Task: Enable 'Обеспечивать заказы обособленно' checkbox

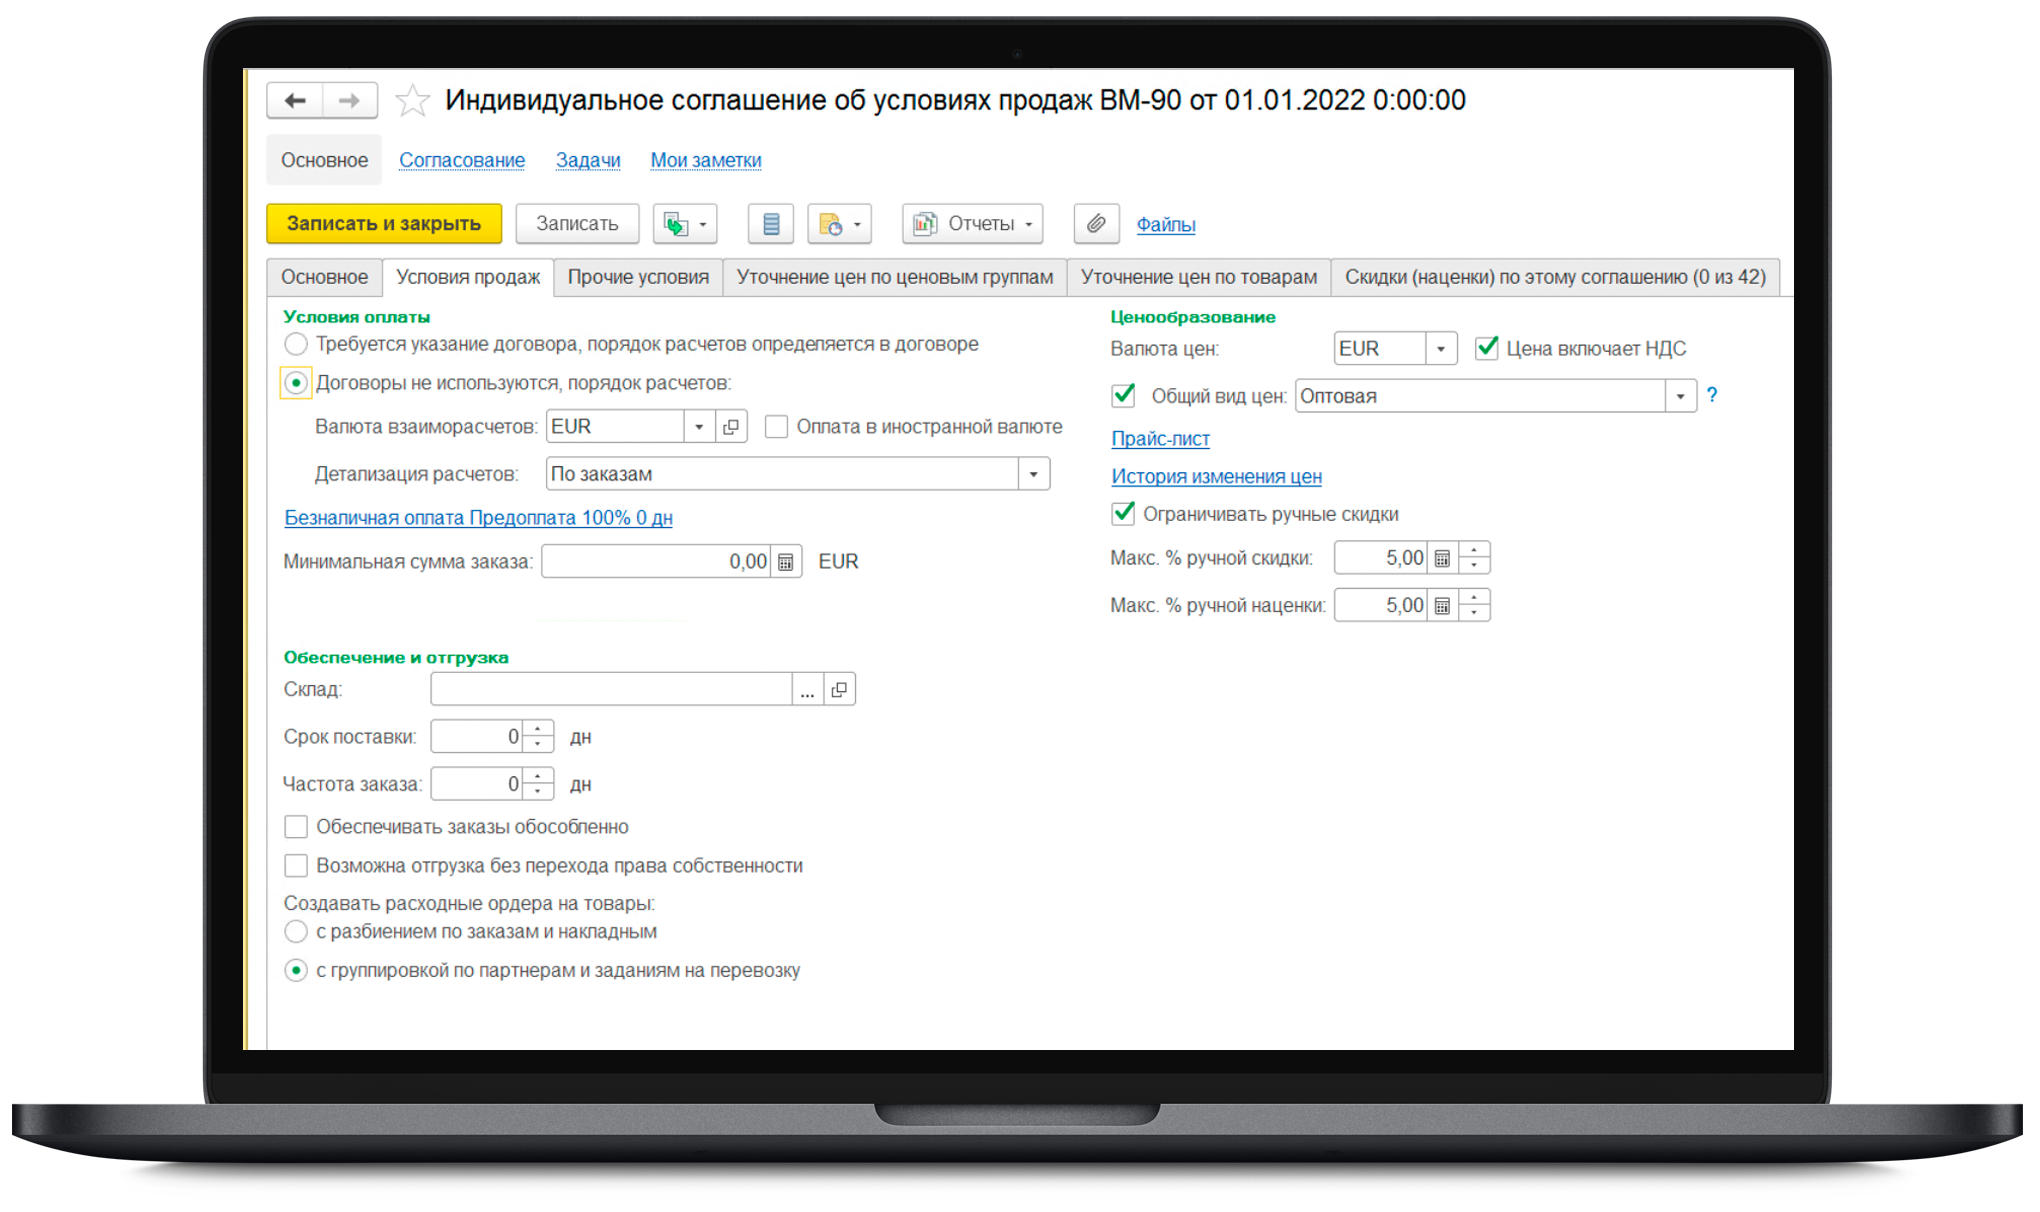Action: pyautogui.click(x=296, y=827)
